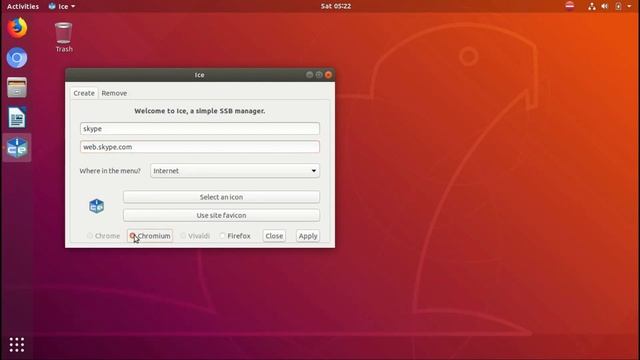
Task: Open the Ice app menu in top bar
Action: tap(62, 6)
